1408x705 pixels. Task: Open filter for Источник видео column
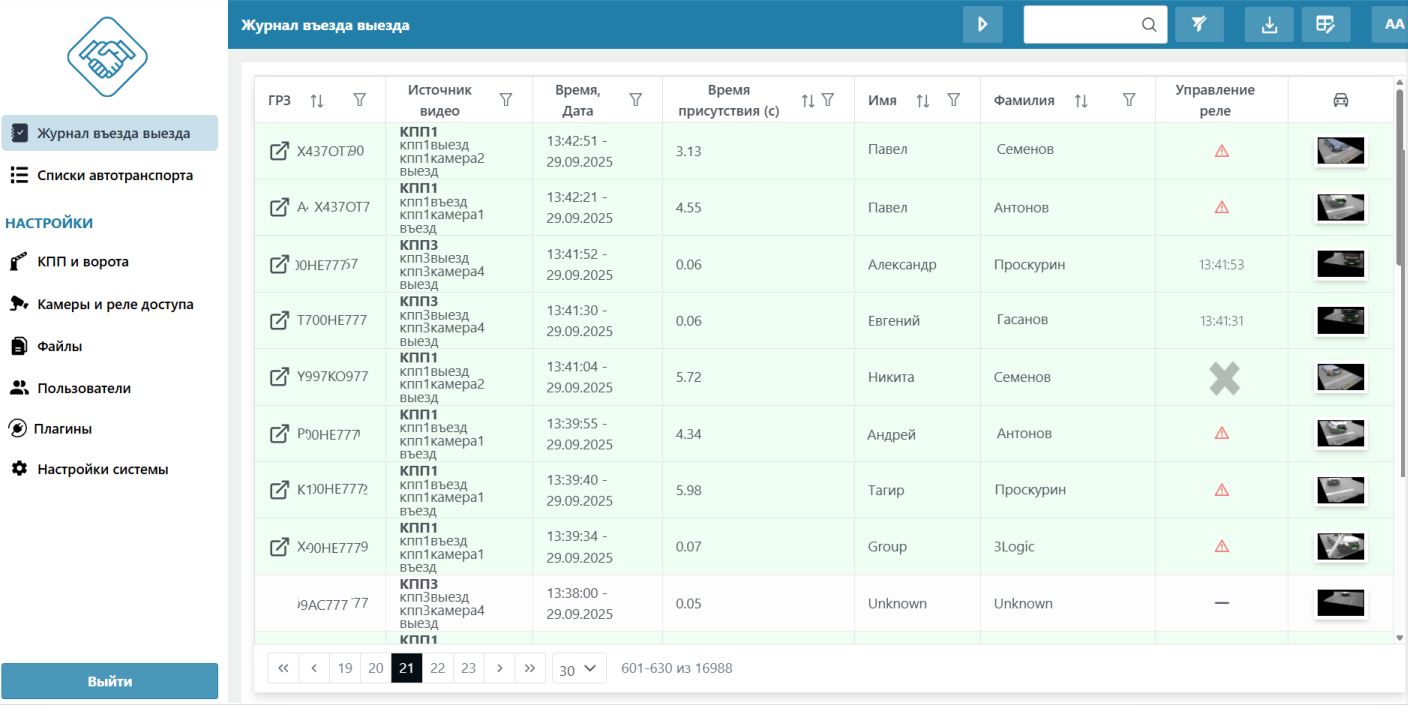(x=506, y=100)
